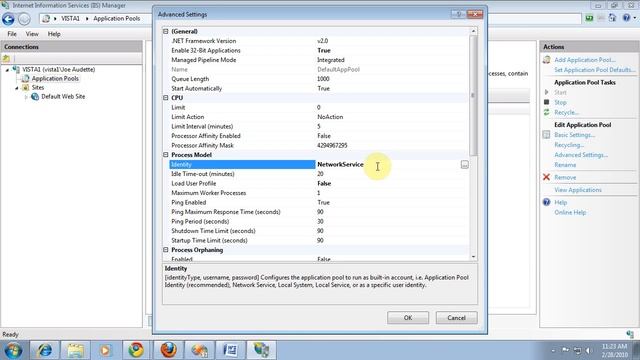Screen dimensions: 640x360
Task: Click Cancel in Advanced Settings dialog
Action: click(x=456, y=318)
